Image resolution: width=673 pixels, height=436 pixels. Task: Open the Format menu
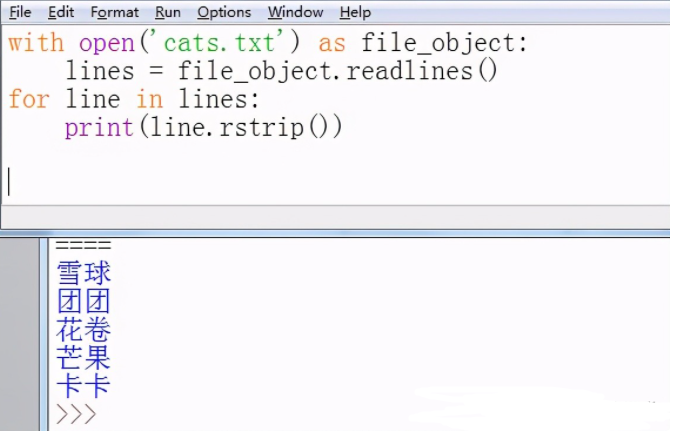[x=115, y=12]
